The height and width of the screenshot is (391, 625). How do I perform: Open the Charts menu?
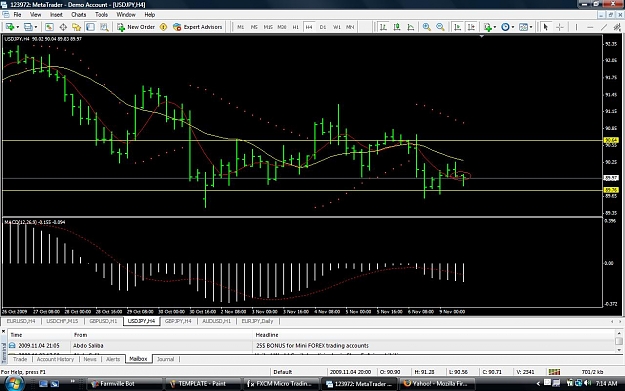[x=79, y=15]
